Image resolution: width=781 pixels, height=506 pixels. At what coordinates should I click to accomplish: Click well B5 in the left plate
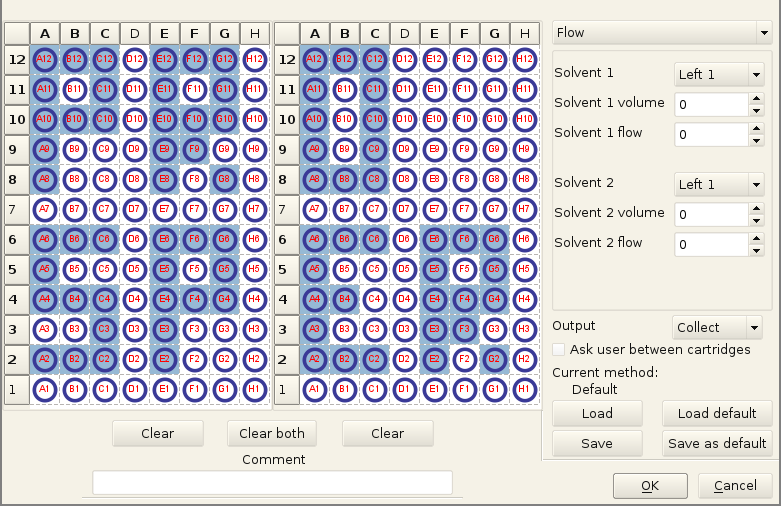coord(75,269)
